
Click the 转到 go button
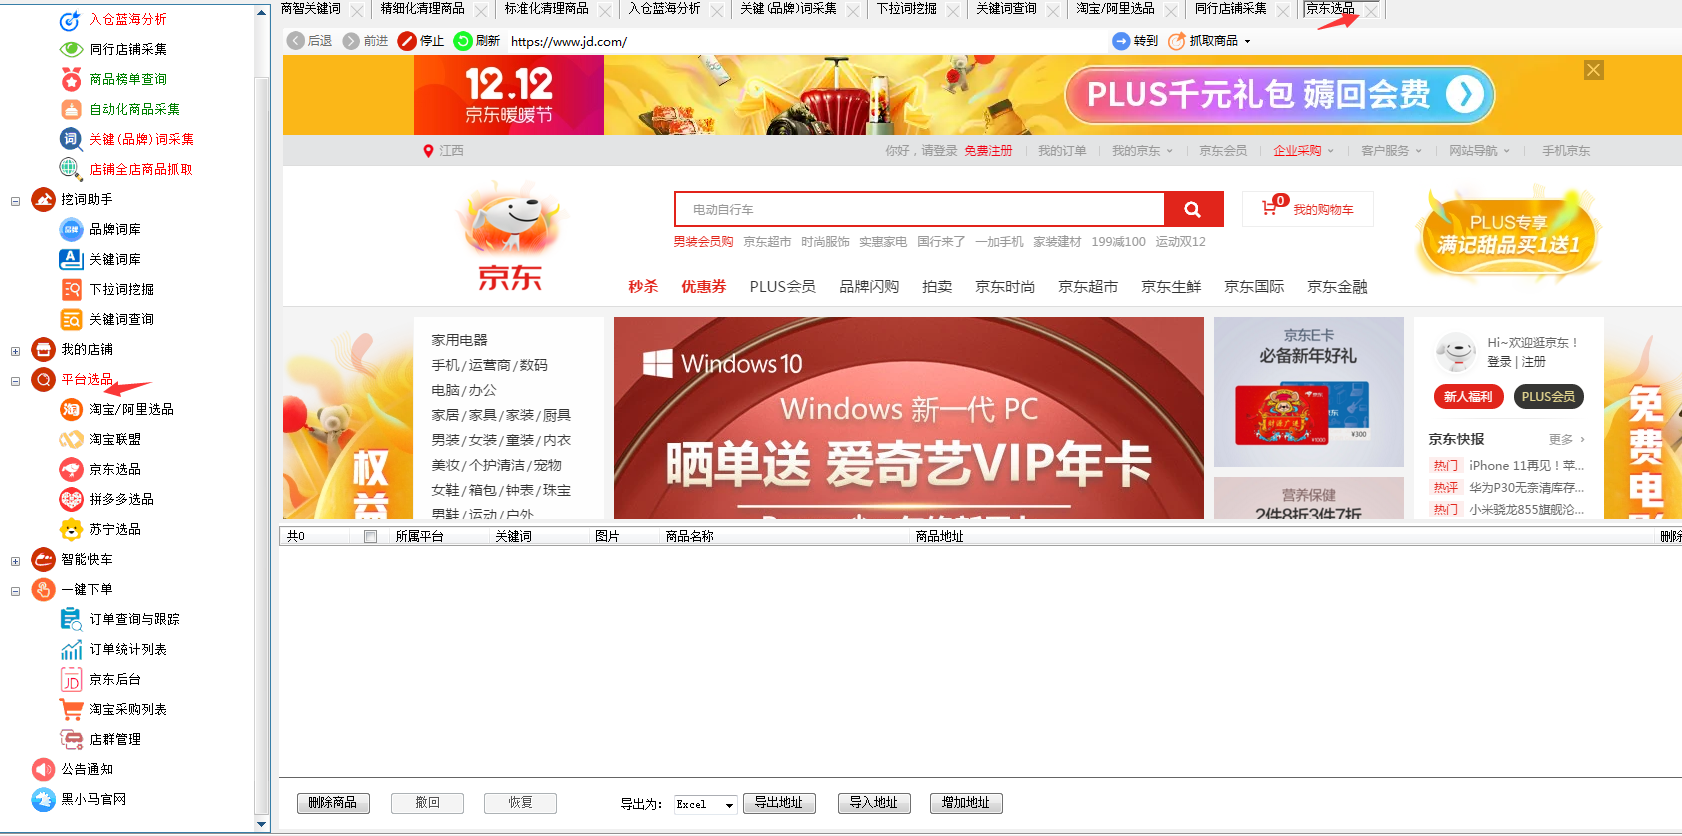(1135, 41)
